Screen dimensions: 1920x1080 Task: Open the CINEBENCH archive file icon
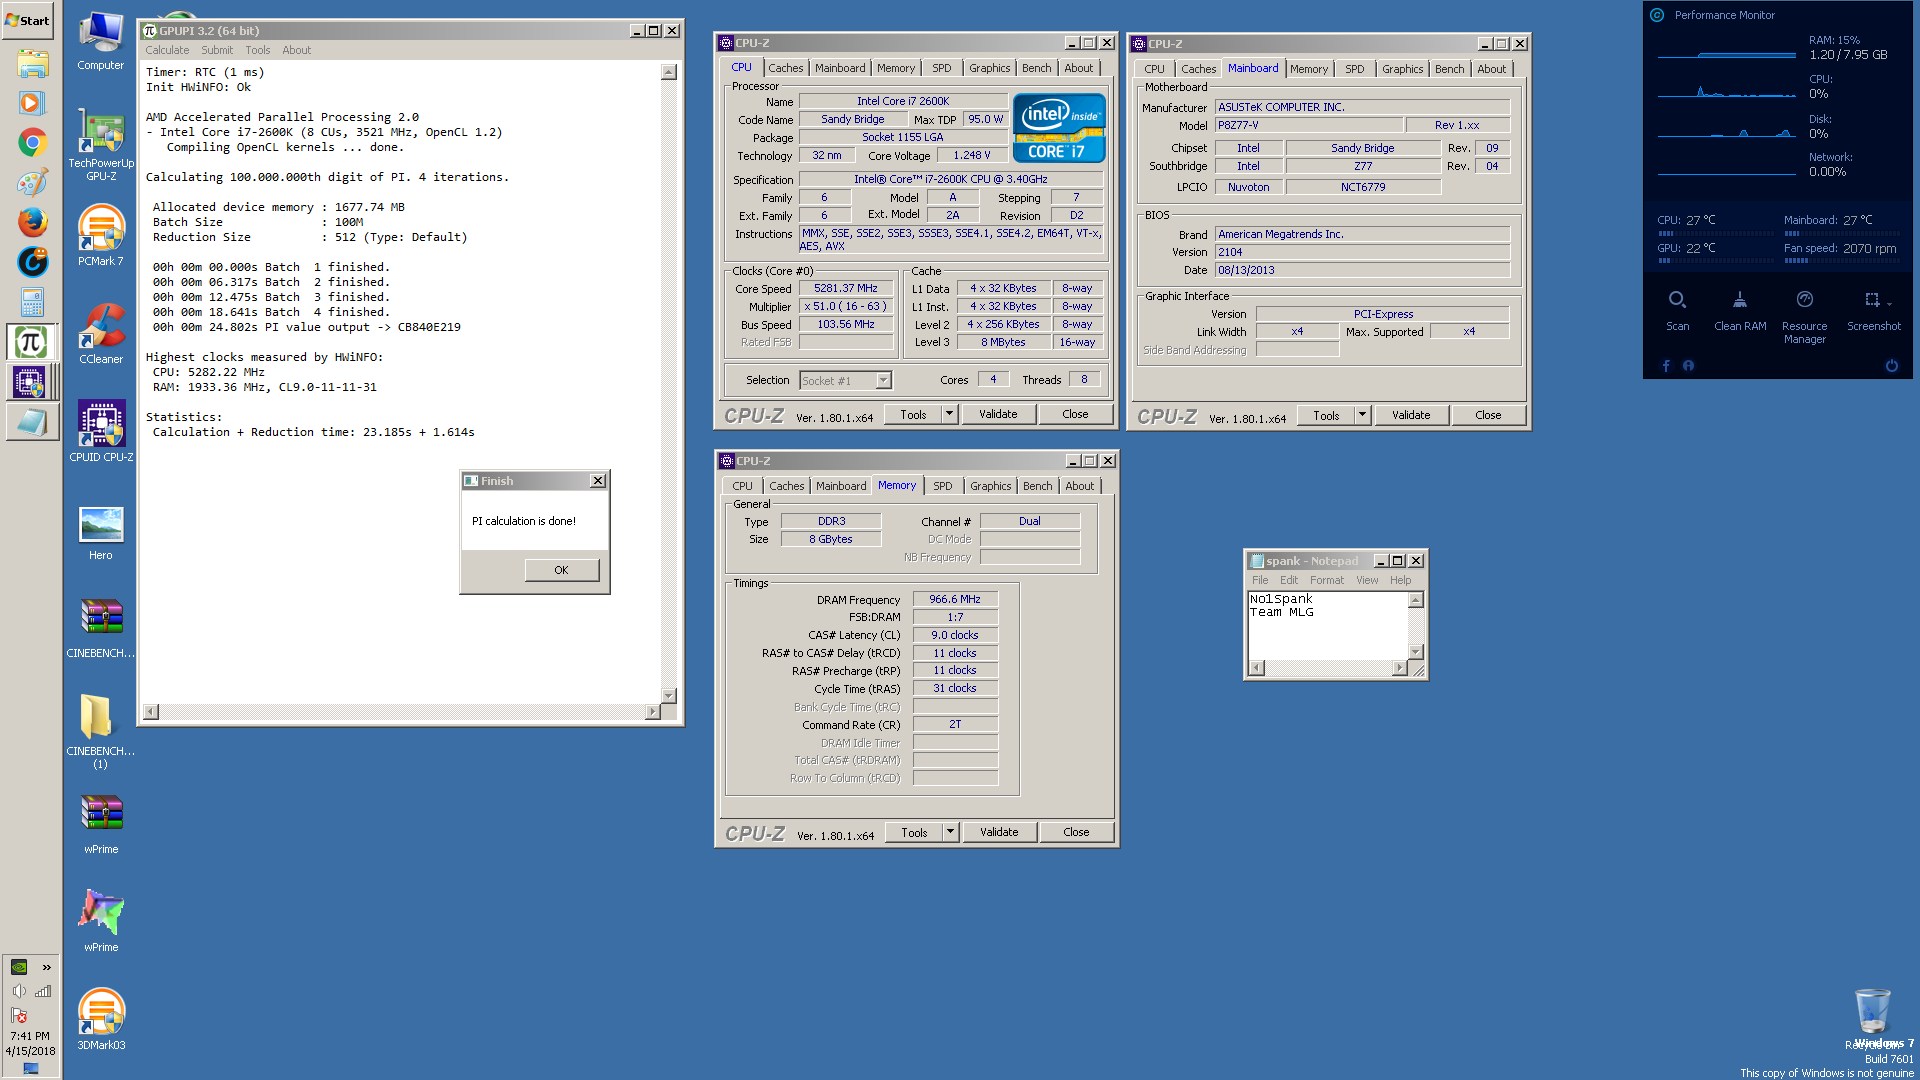coord(101,628)
